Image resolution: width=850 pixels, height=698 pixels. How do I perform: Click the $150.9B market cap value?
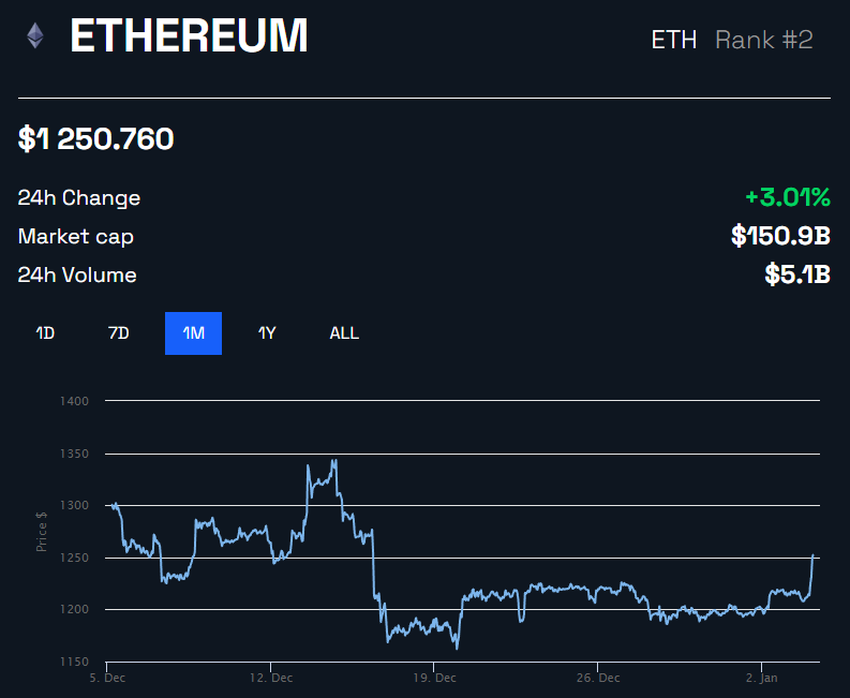point(781,236)
